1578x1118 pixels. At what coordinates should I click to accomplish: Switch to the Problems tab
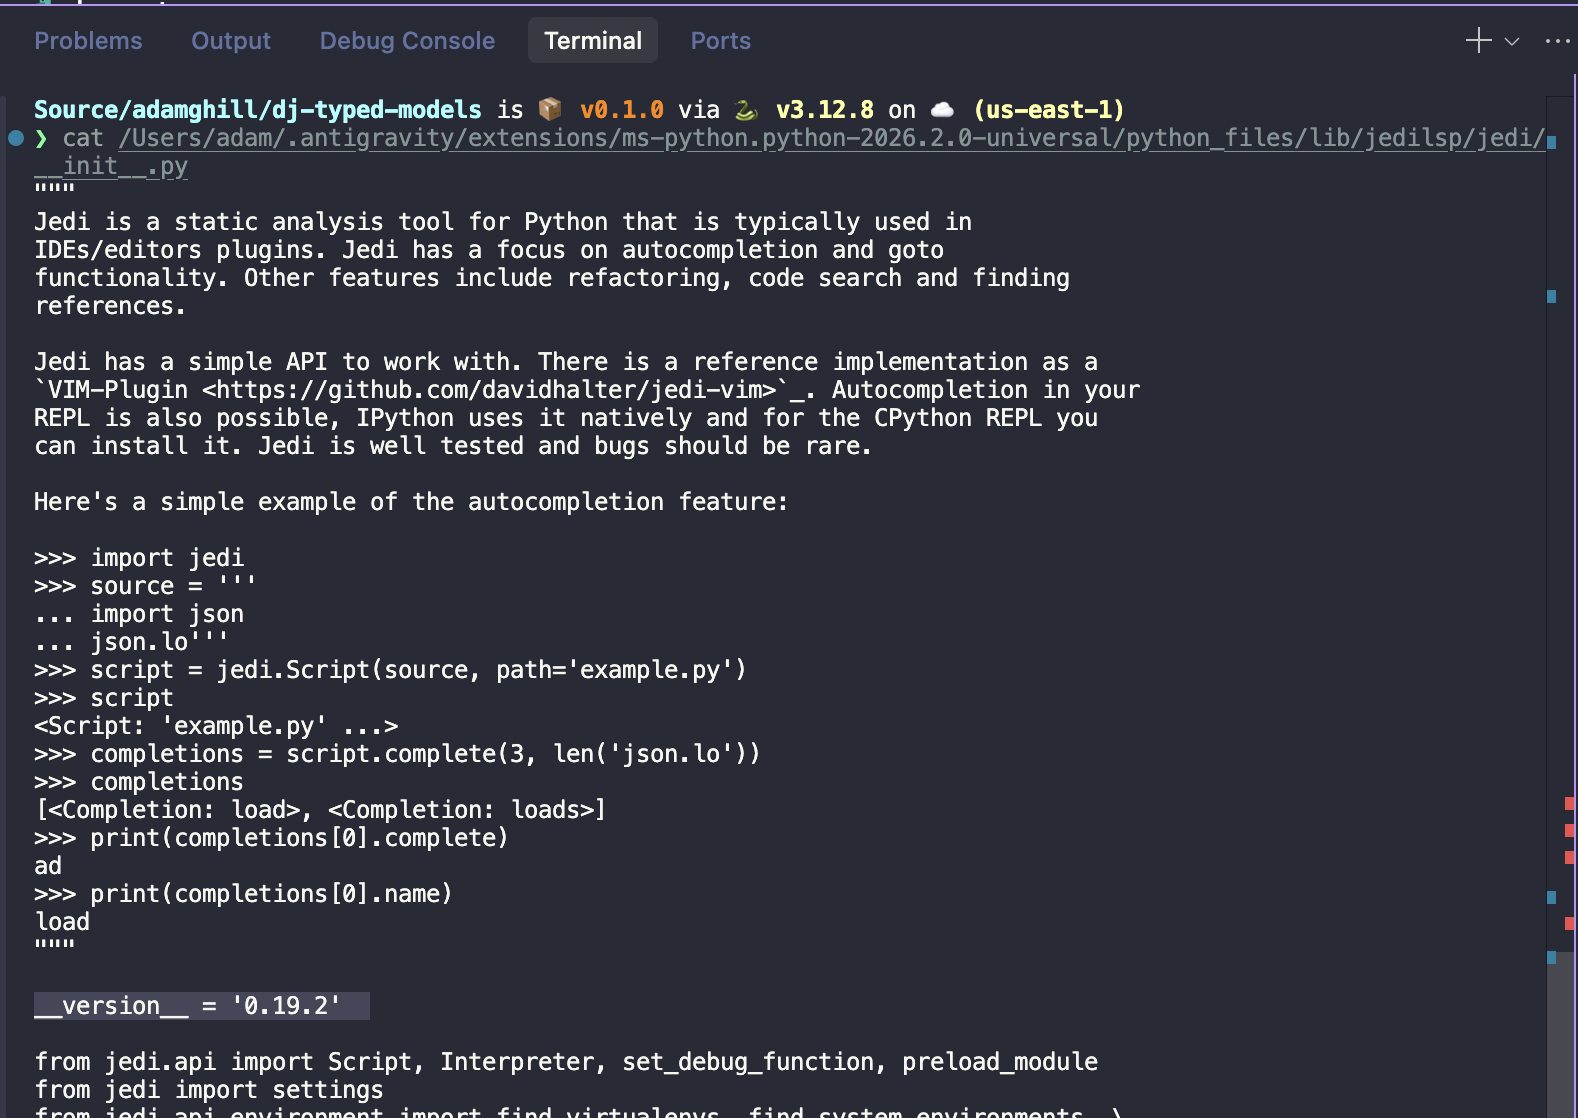click(88, 41)
